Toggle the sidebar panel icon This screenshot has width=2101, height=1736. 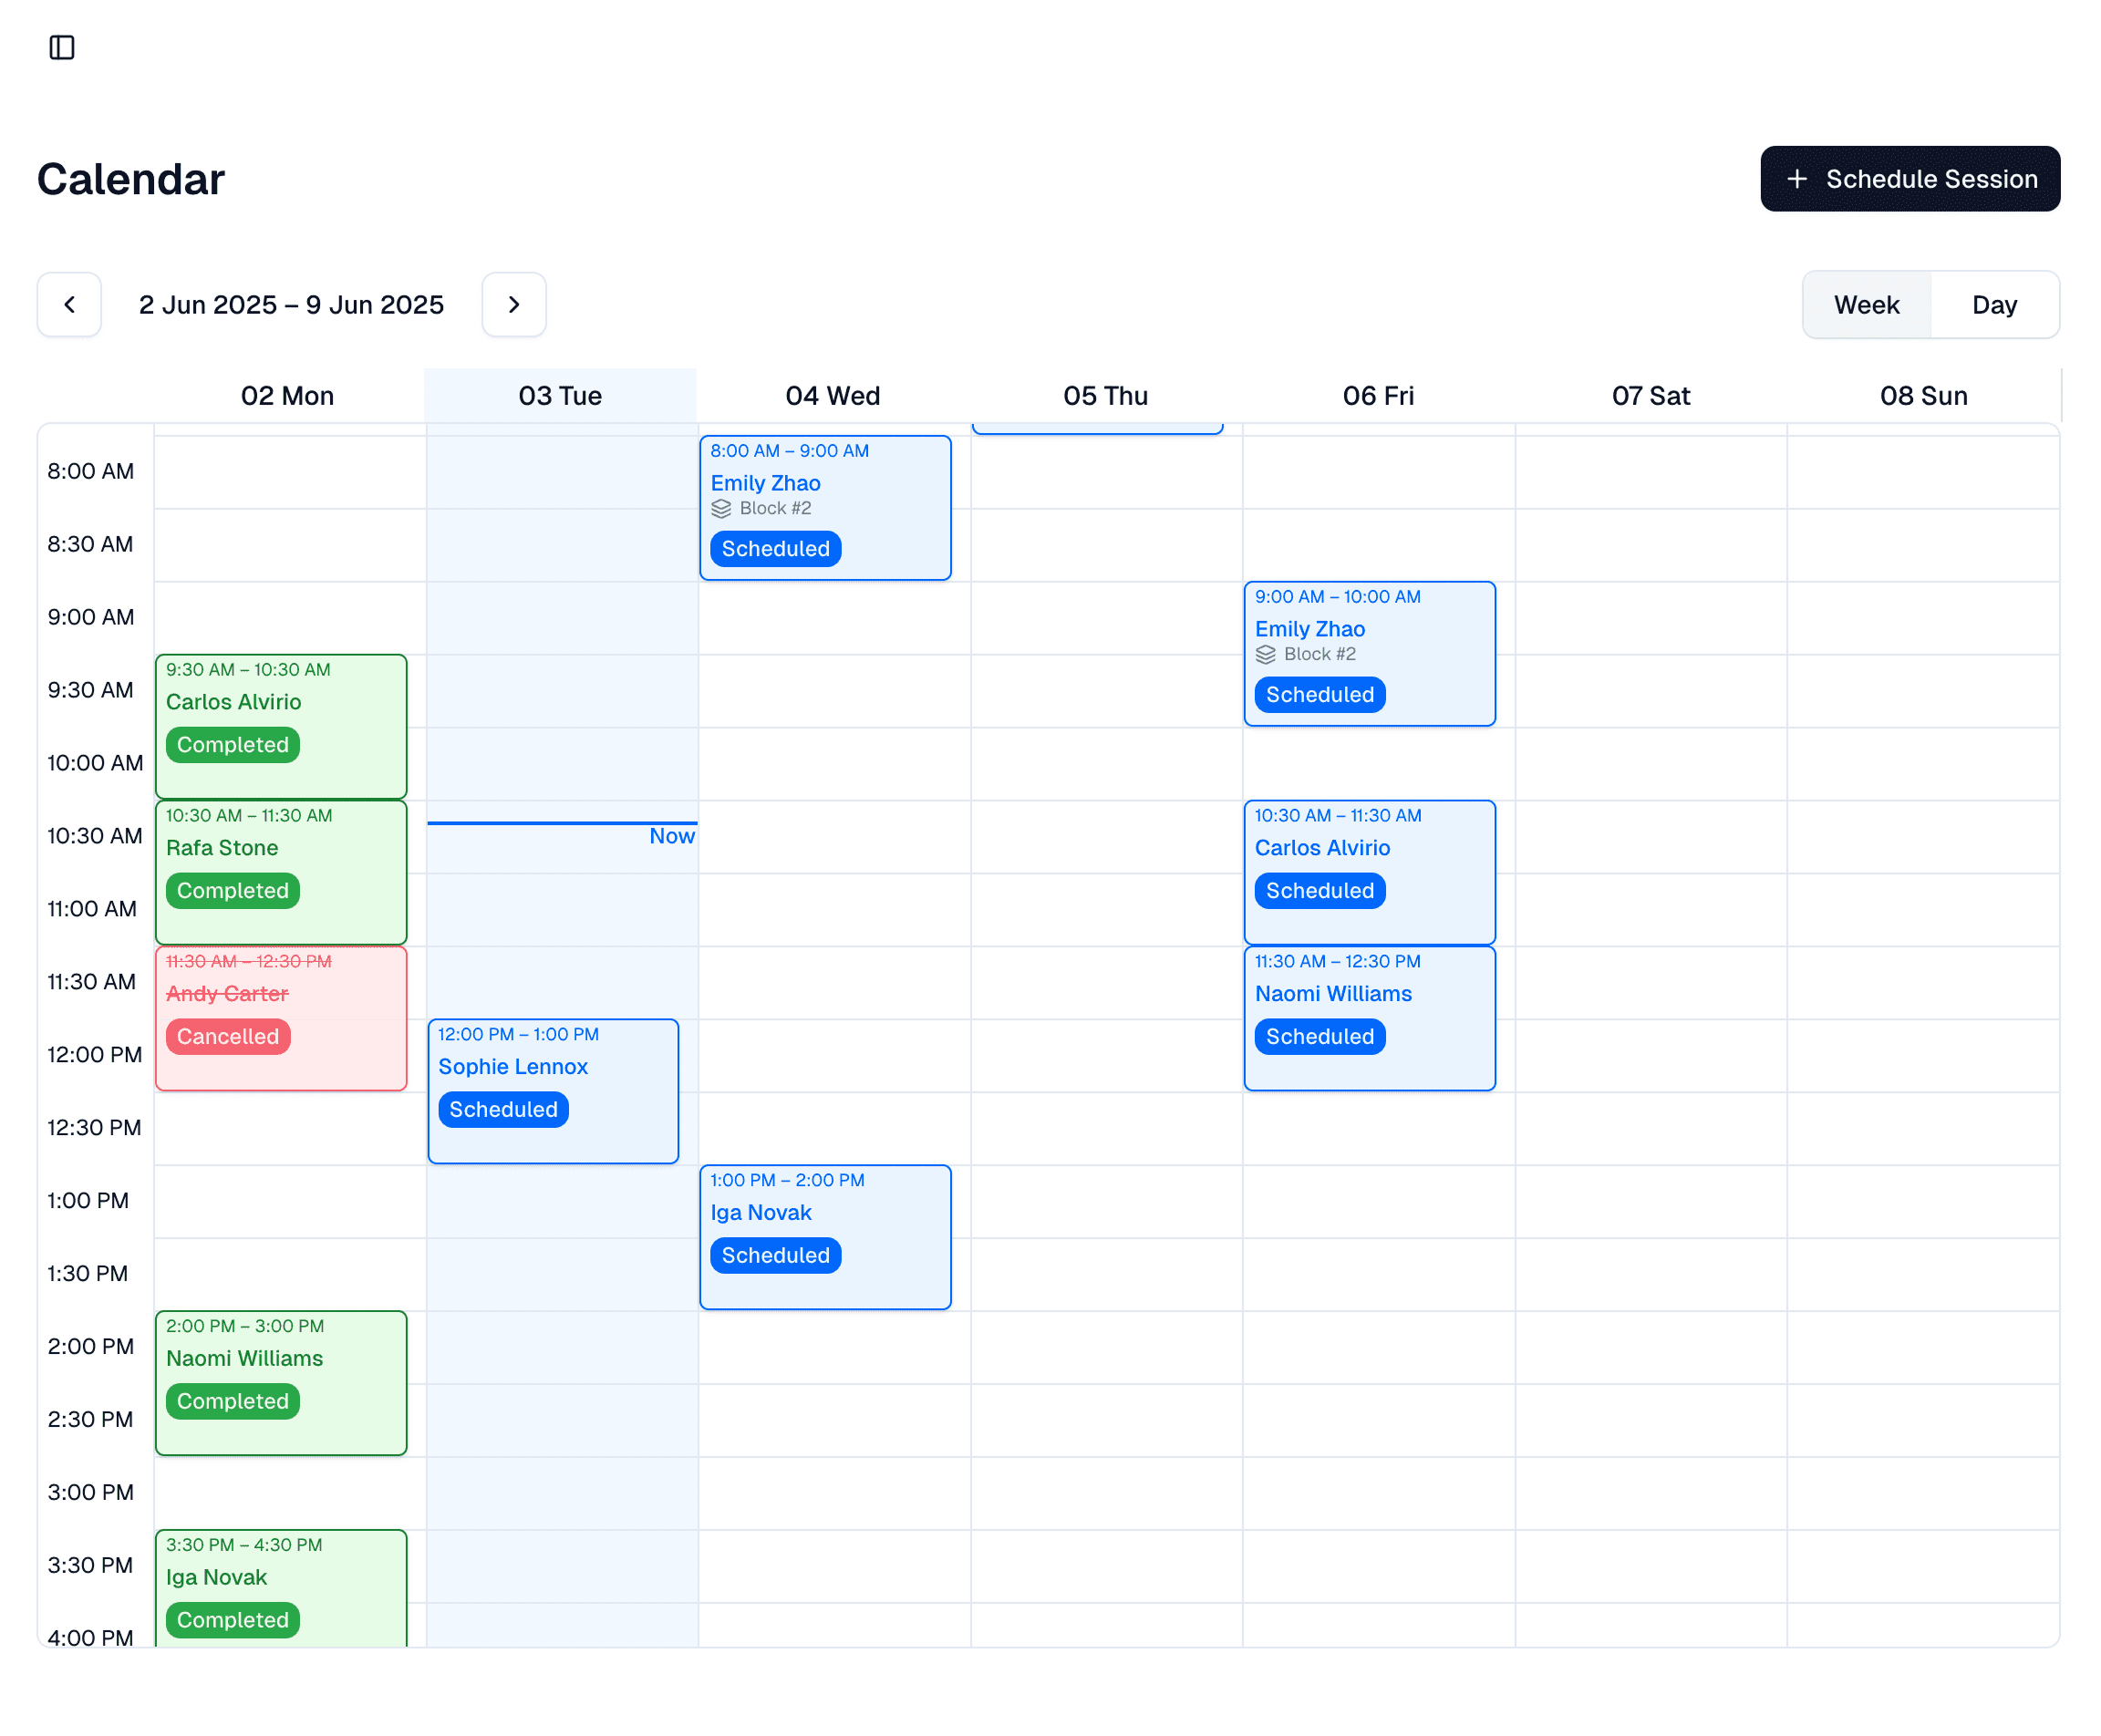(62, 47)
